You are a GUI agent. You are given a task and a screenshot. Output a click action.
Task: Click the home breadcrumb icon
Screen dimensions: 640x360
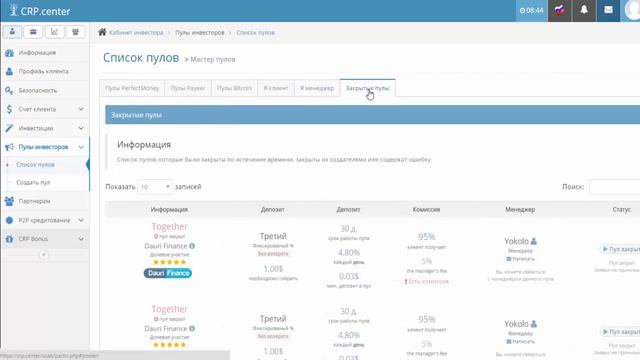(x=102, y=32)
